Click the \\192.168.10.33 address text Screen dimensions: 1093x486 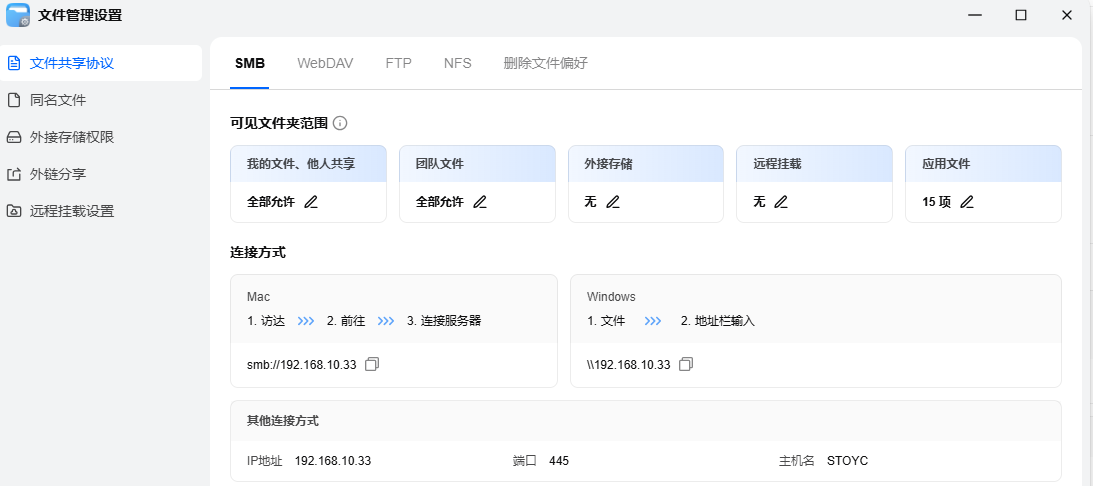[x=628, y=365]
